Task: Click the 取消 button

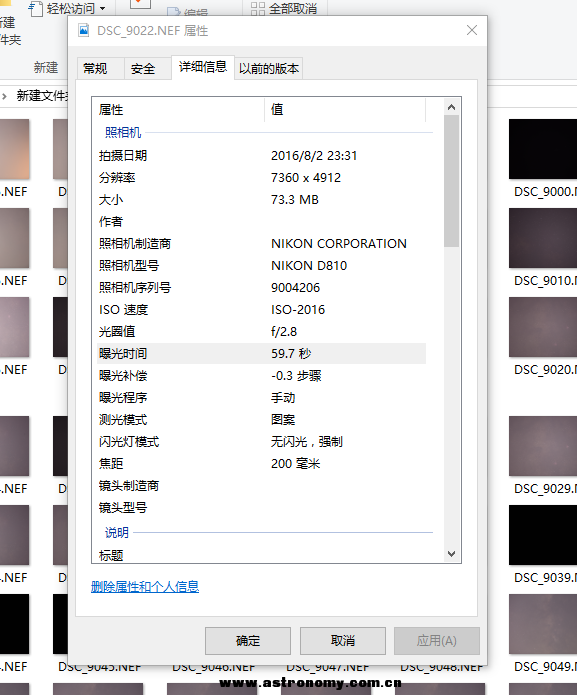Action: point(343,640)
